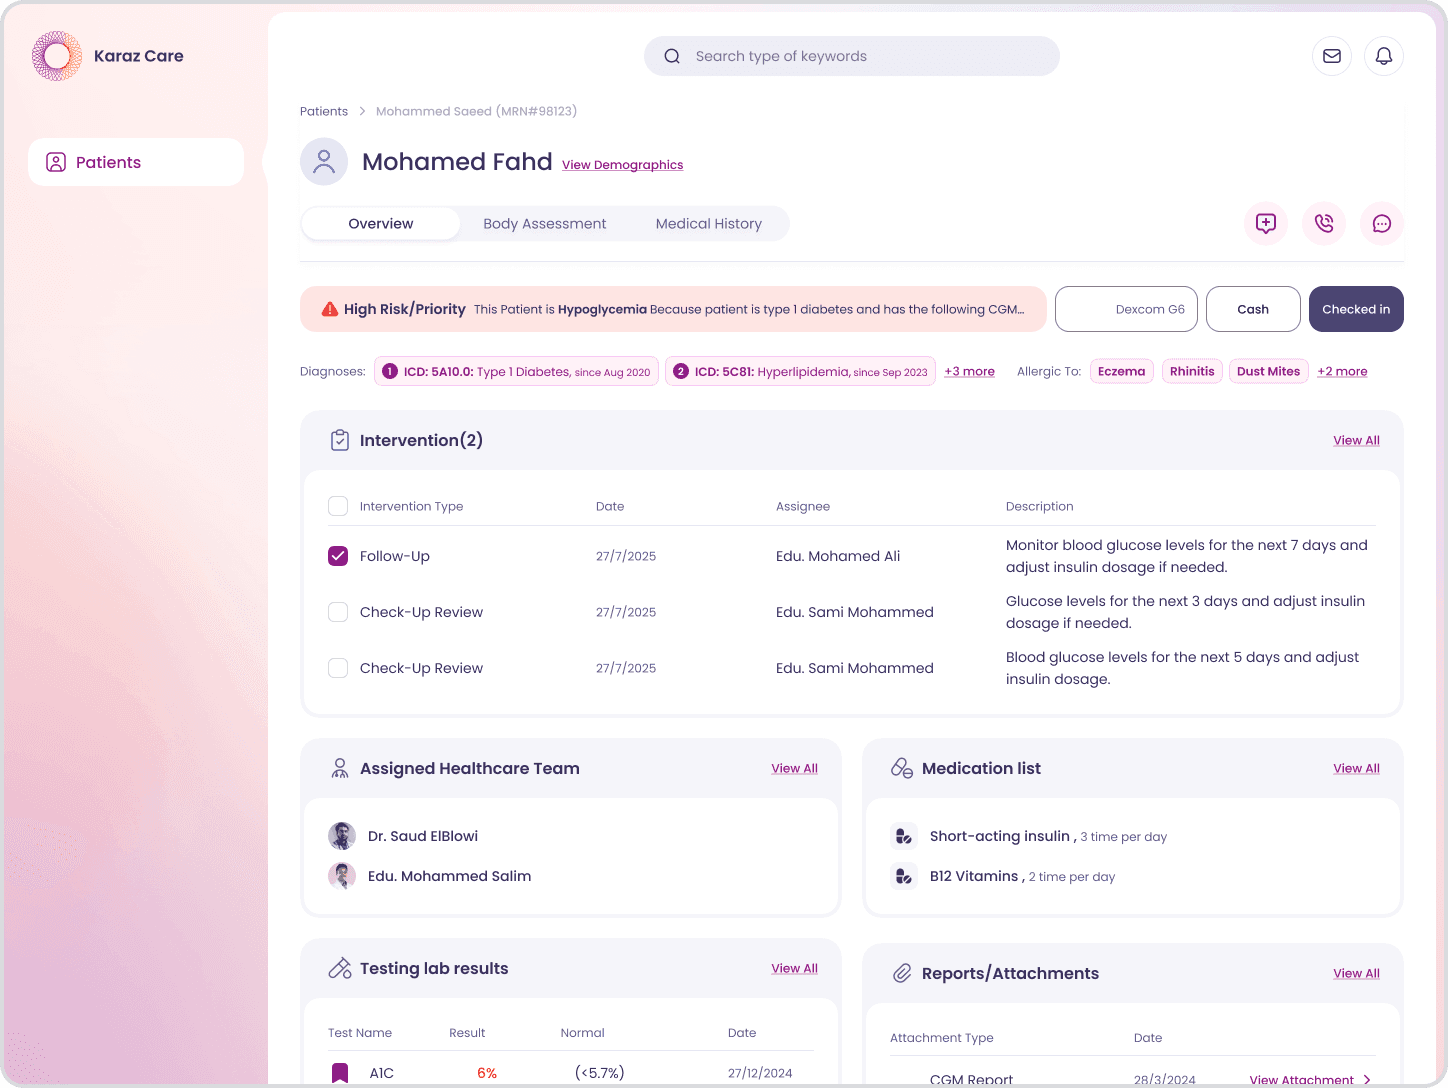Click the High Risk/Priority alert banner
This screenshot has width=1448, height=1088.
point(673,309)
